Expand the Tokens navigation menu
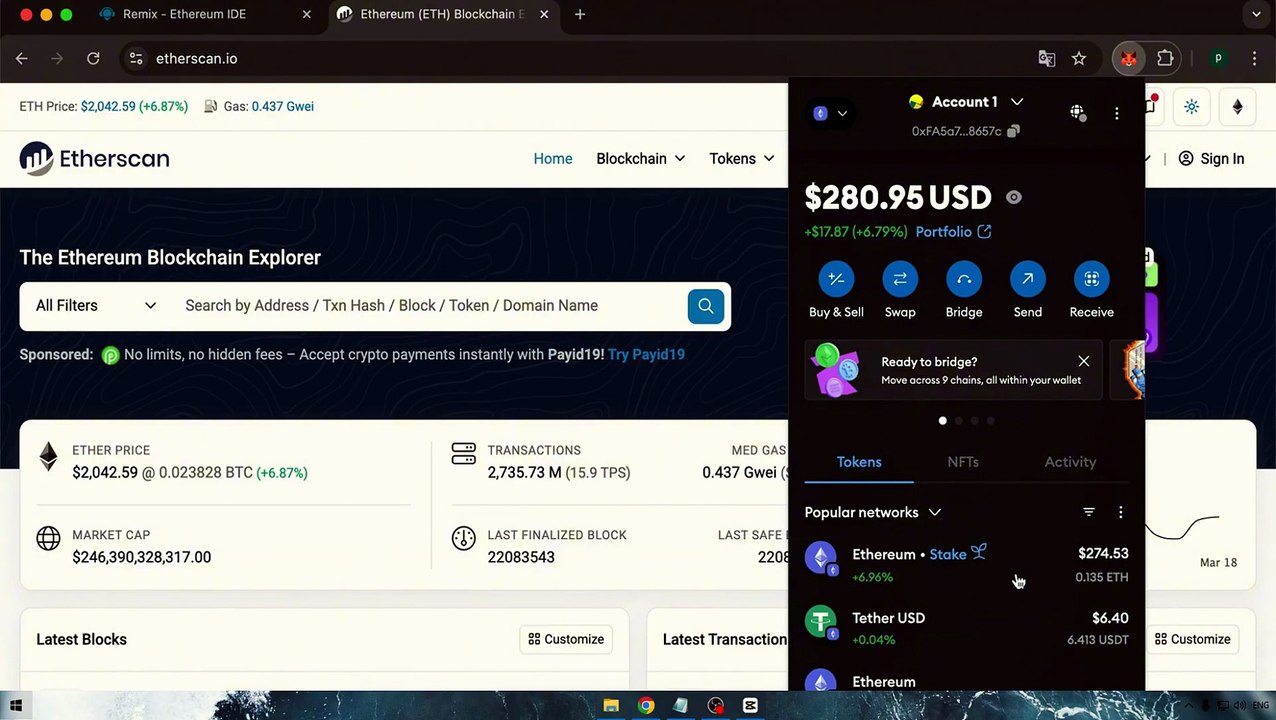The image size is (1276, 720). coord(741,158)
